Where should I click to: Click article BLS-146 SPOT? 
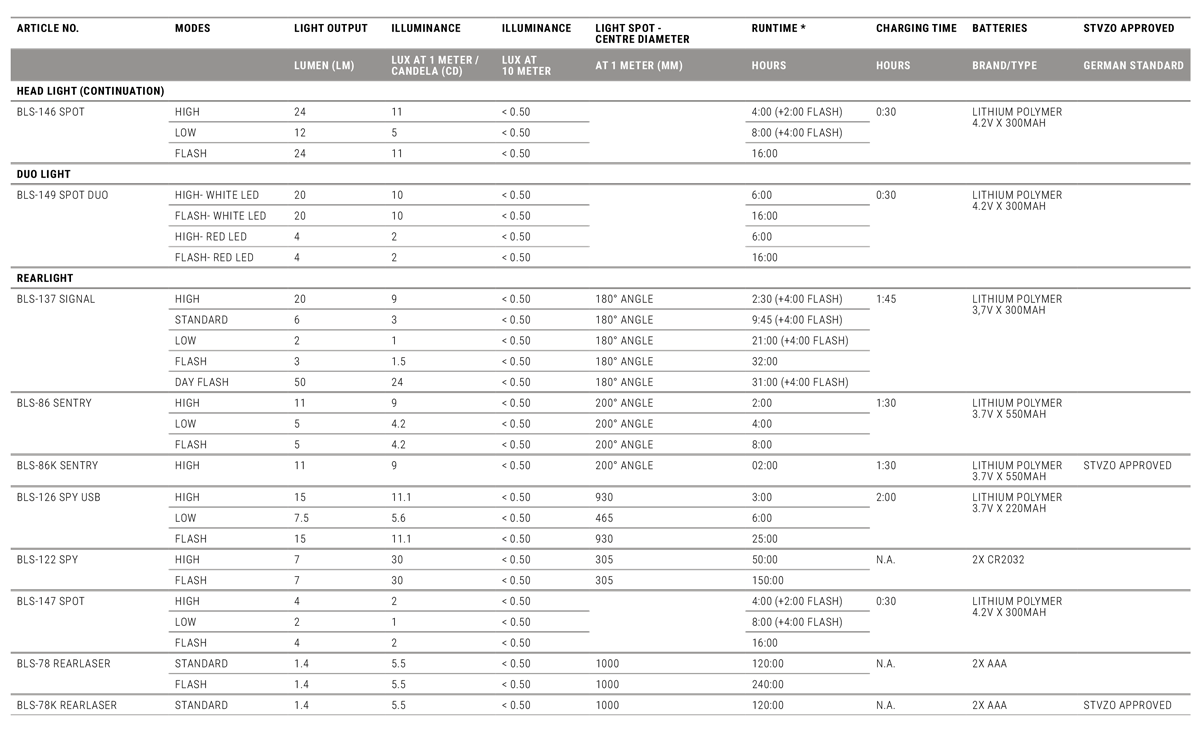click(51, 112)
